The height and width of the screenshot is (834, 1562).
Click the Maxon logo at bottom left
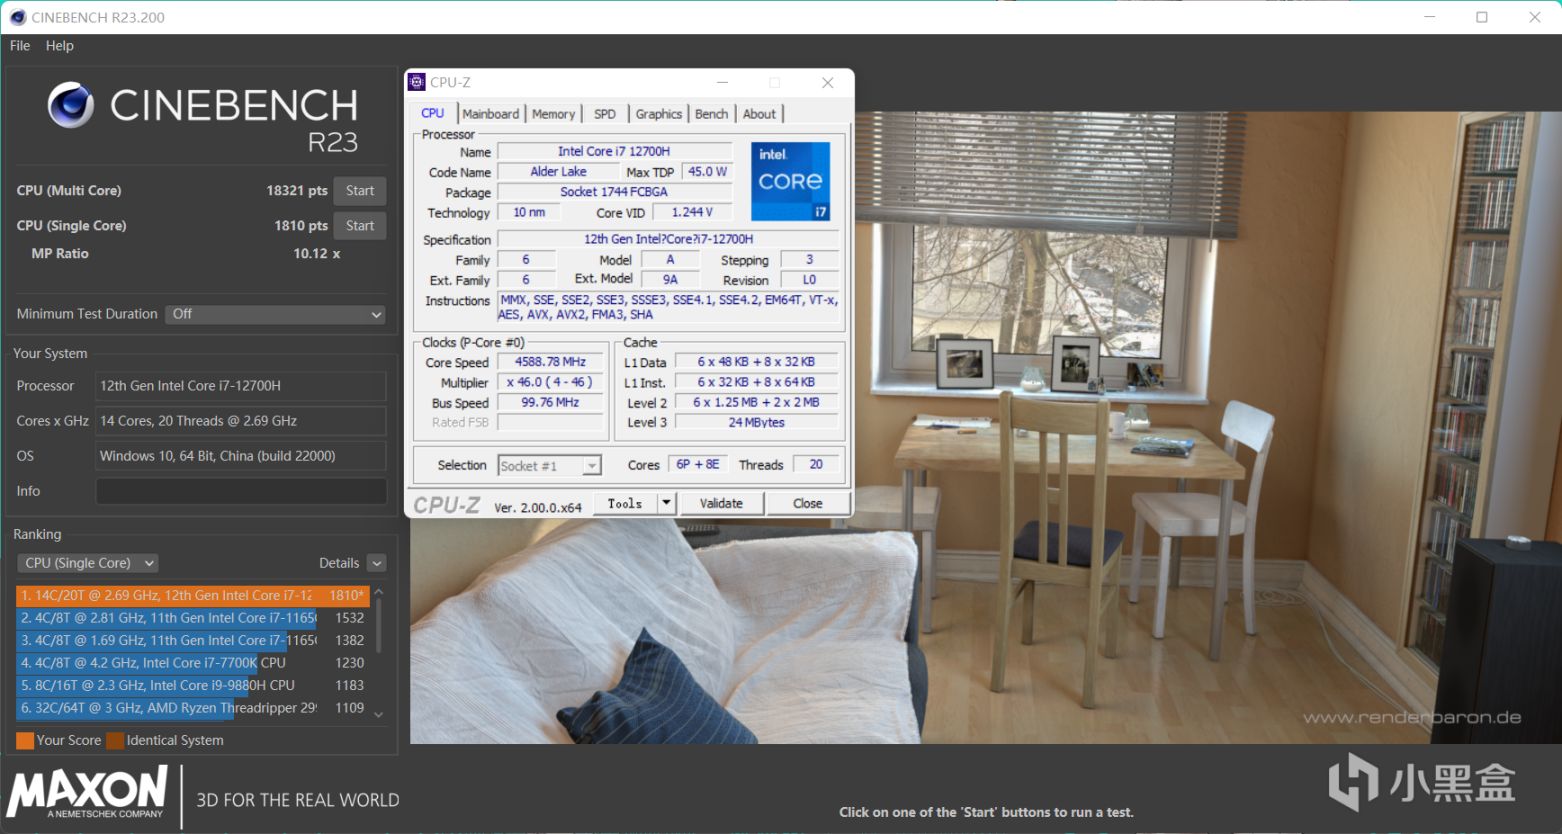87,793
